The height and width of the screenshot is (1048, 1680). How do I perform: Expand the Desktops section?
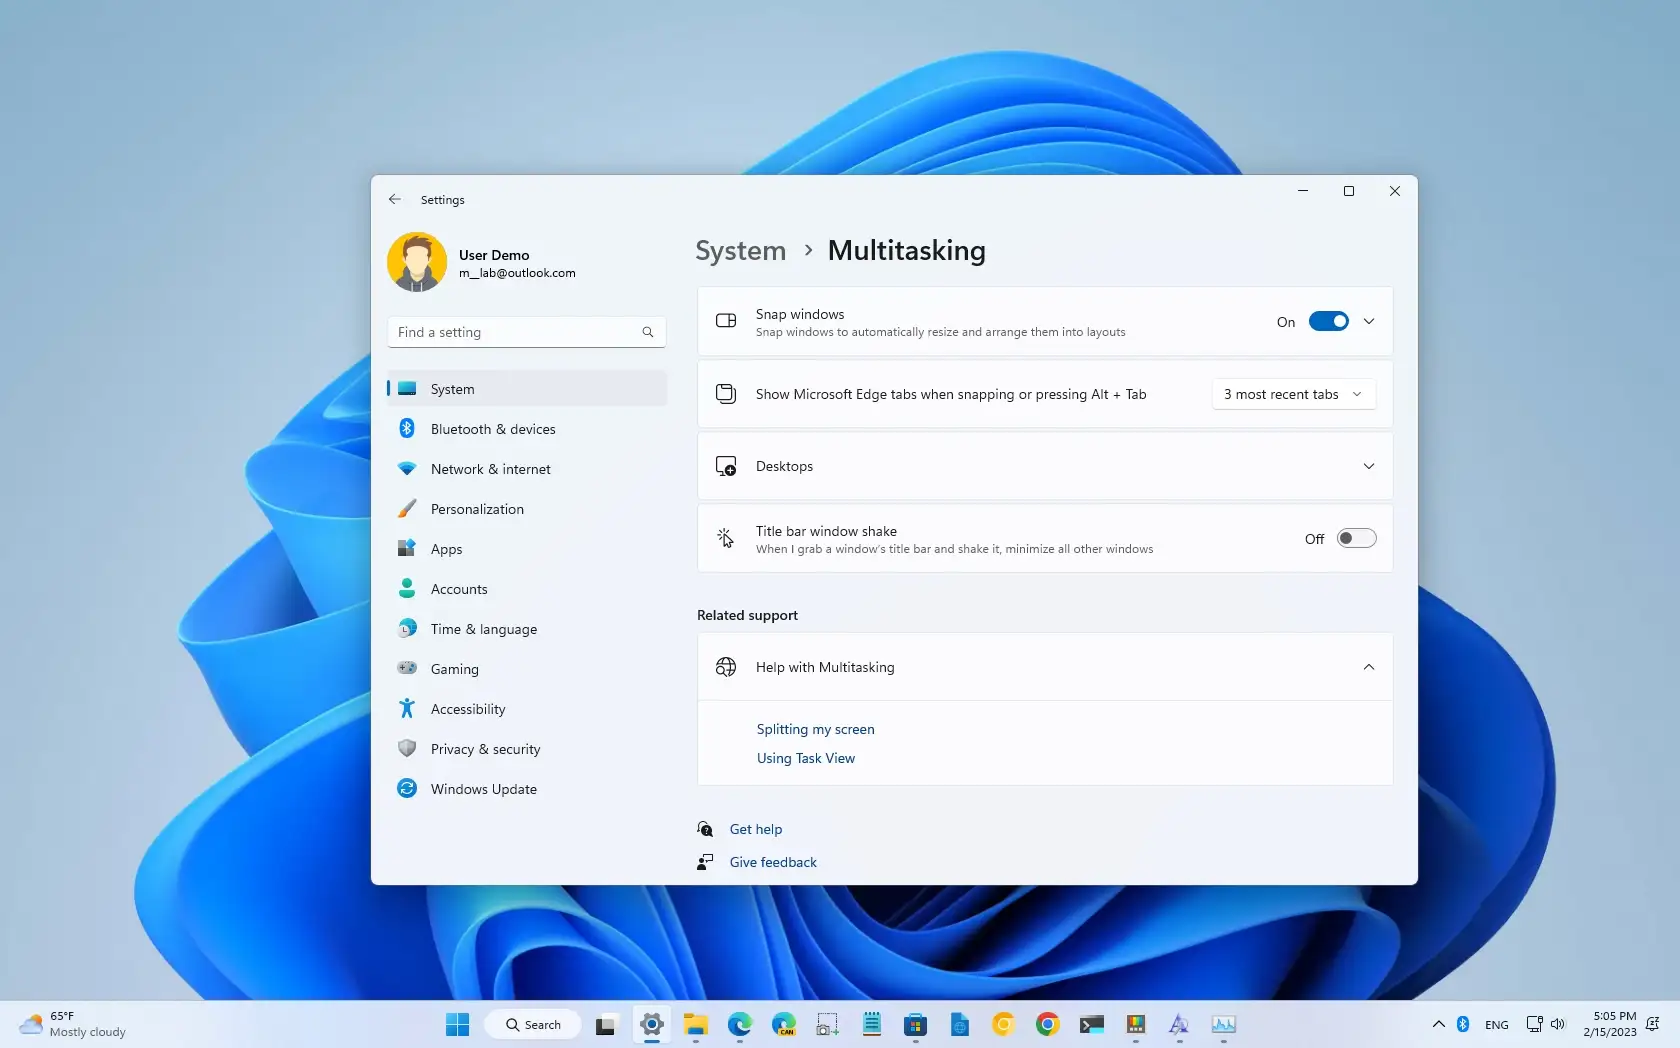tap(1368, 465)
